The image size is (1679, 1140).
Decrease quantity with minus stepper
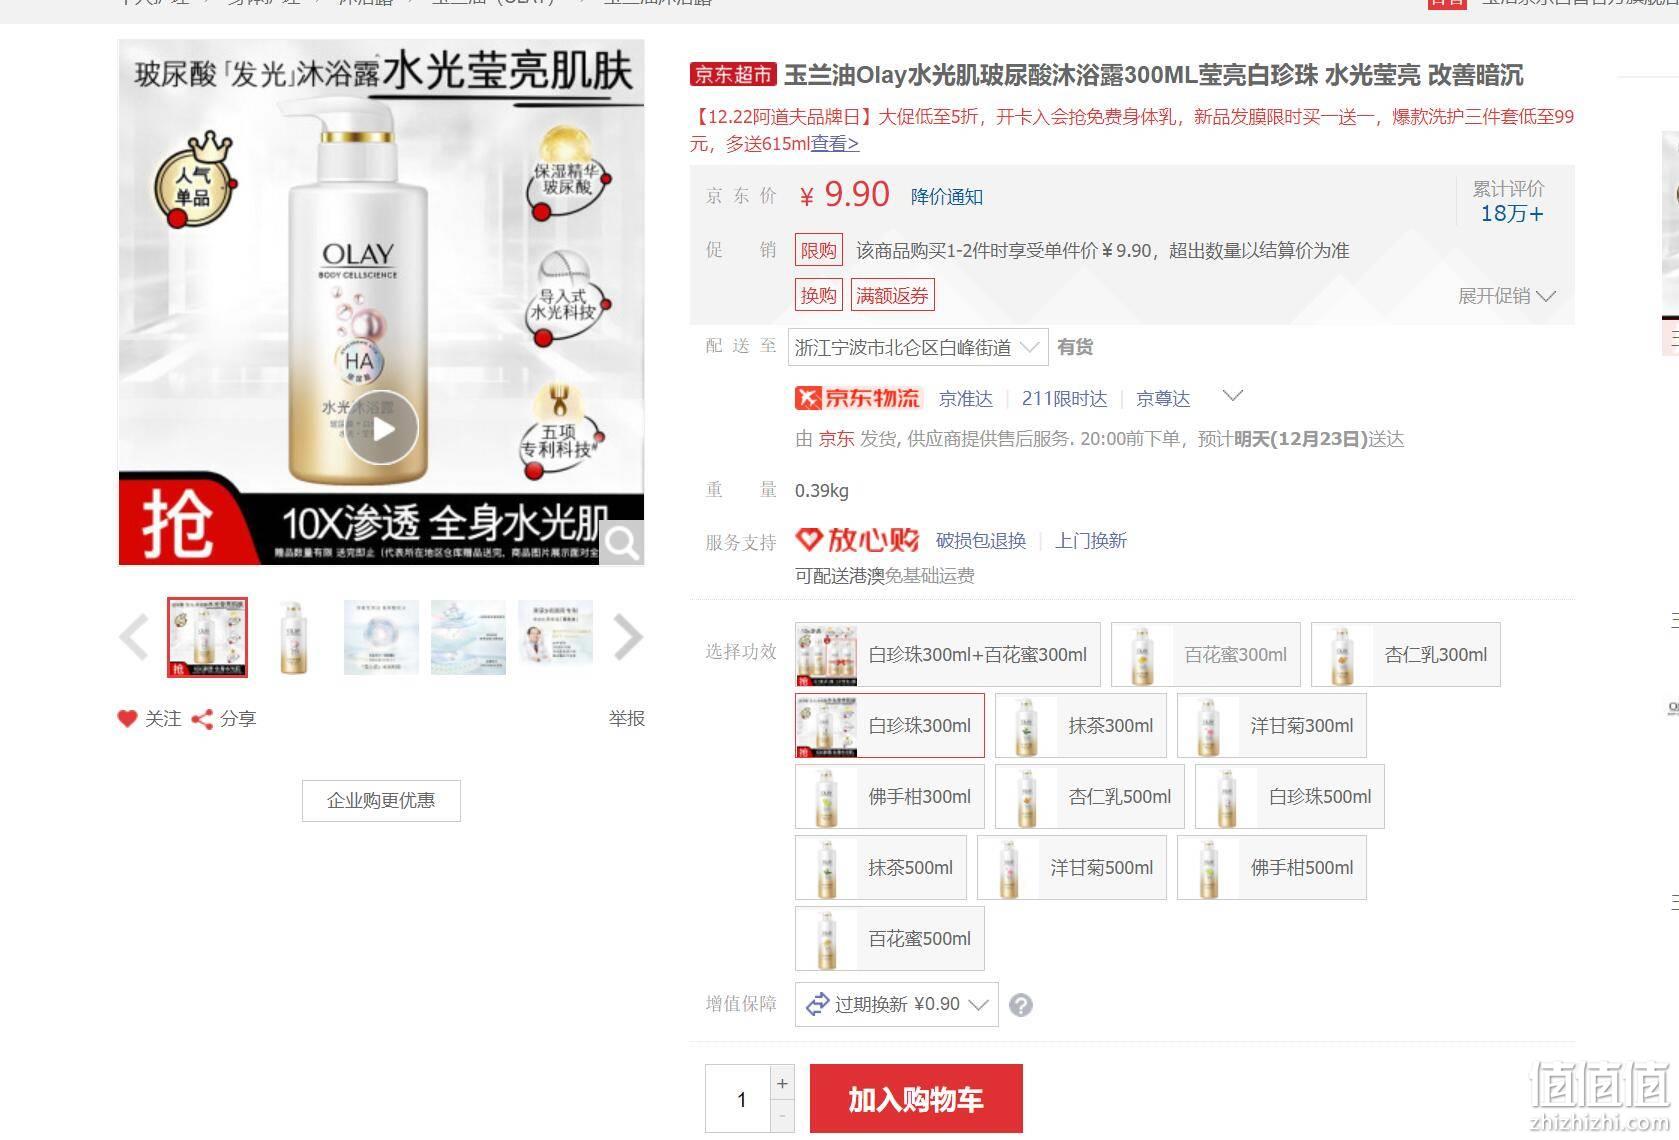[x=782, y=1116]
